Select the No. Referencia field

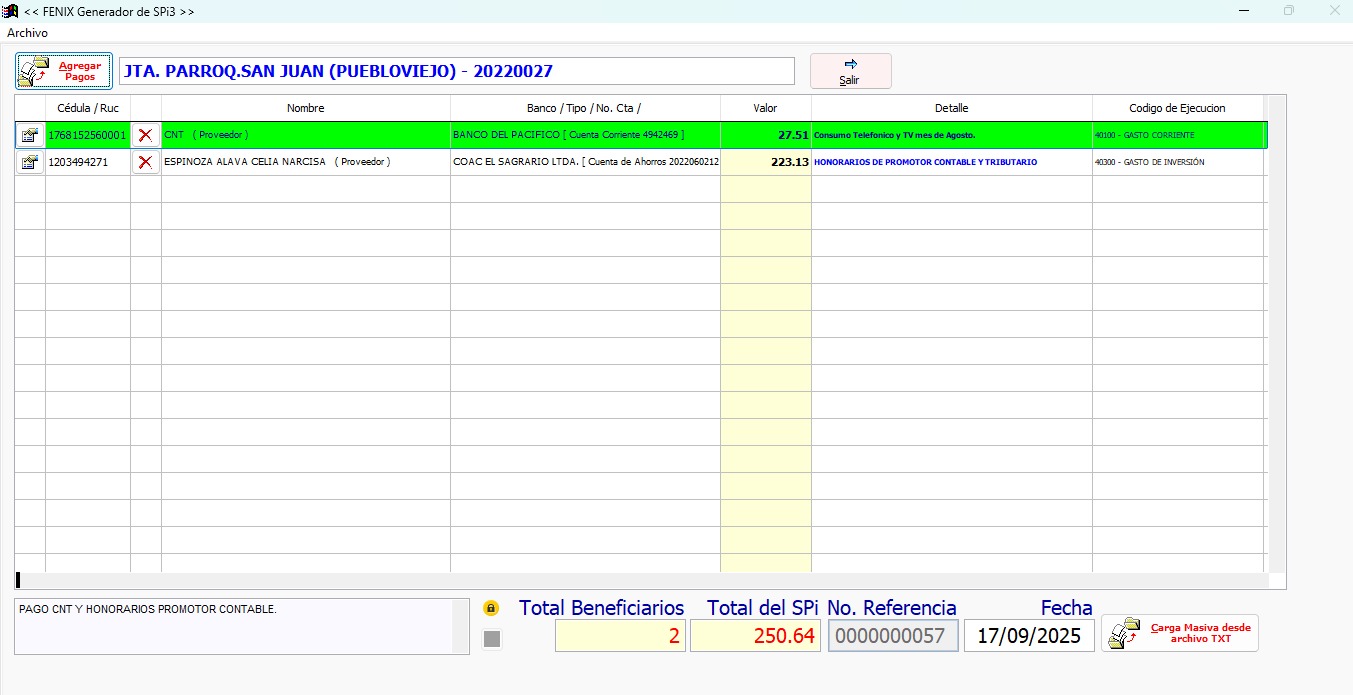coord(892,636)
